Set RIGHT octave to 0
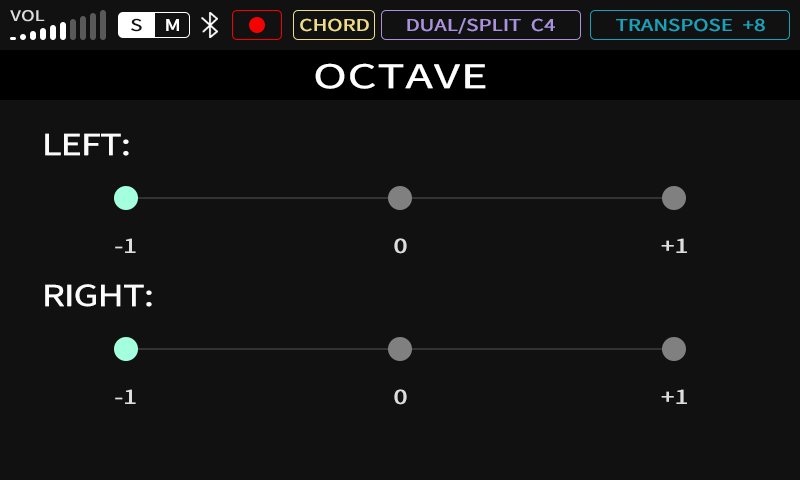Screen dimensions: 800x480 click(x=400, y=349)
